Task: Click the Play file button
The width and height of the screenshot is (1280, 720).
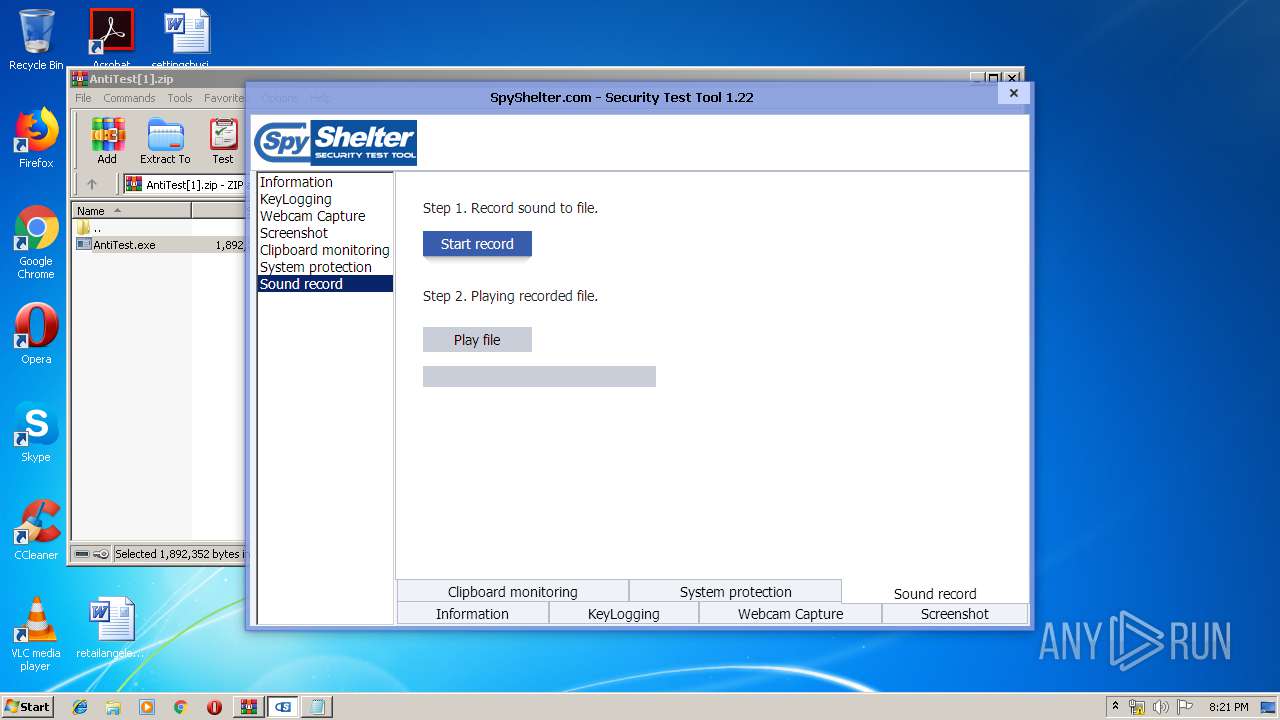Action: 477,340
